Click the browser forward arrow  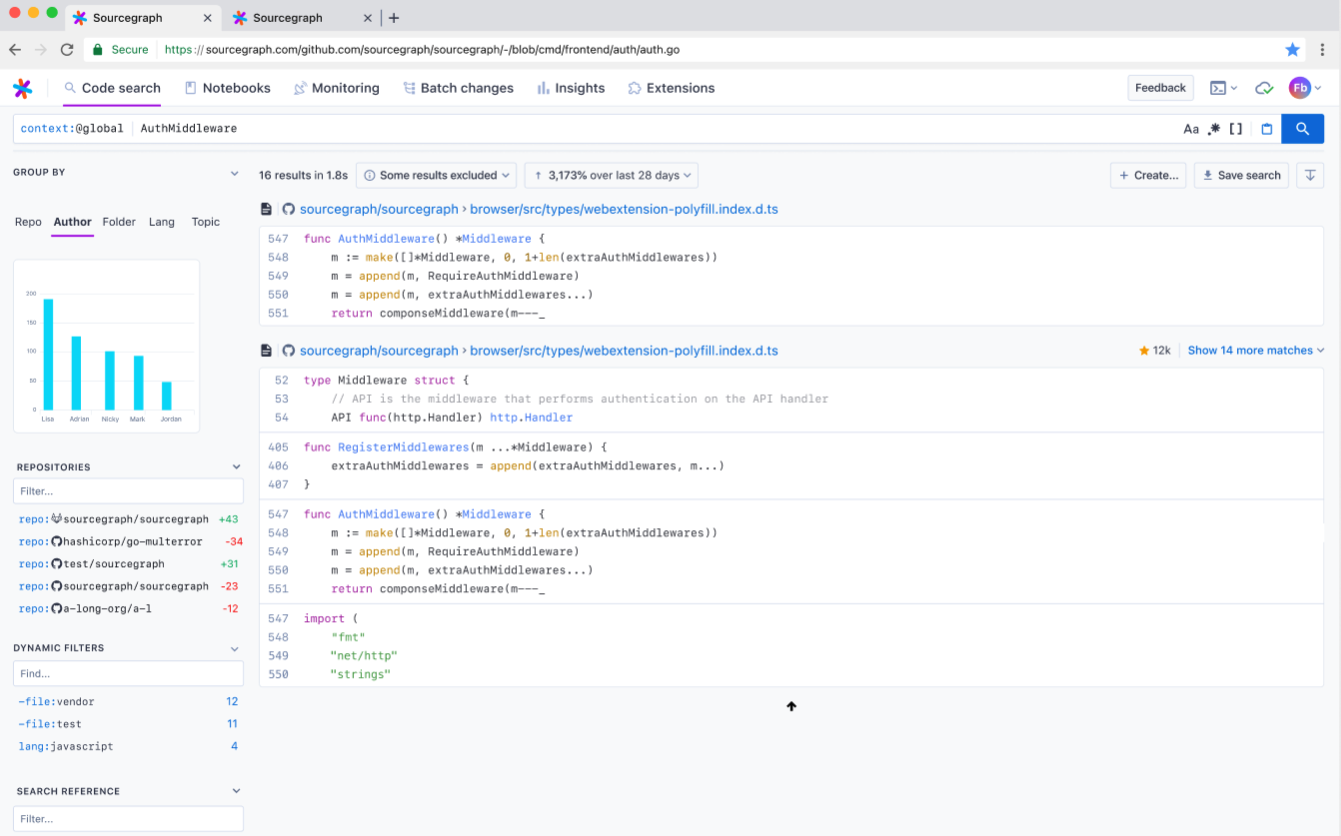(x=41, y=49)
